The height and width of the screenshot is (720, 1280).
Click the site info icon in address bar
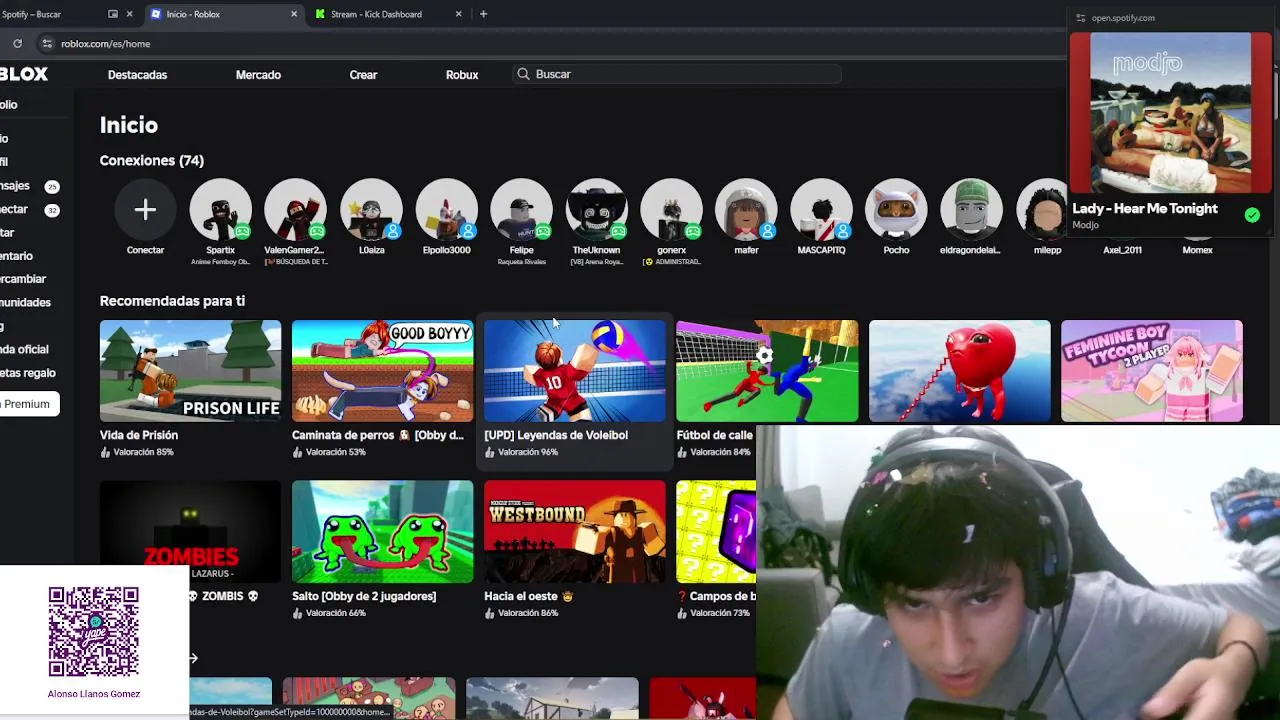pyautogui.click(x=47, y=43)
